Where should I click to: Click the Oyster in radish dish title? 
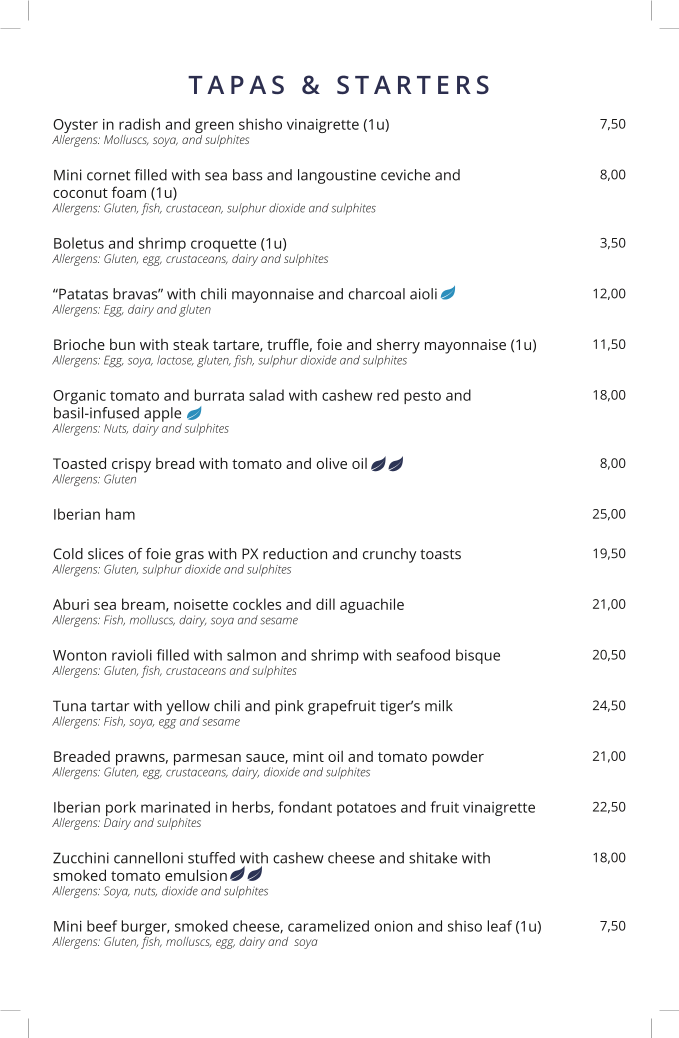221,125
